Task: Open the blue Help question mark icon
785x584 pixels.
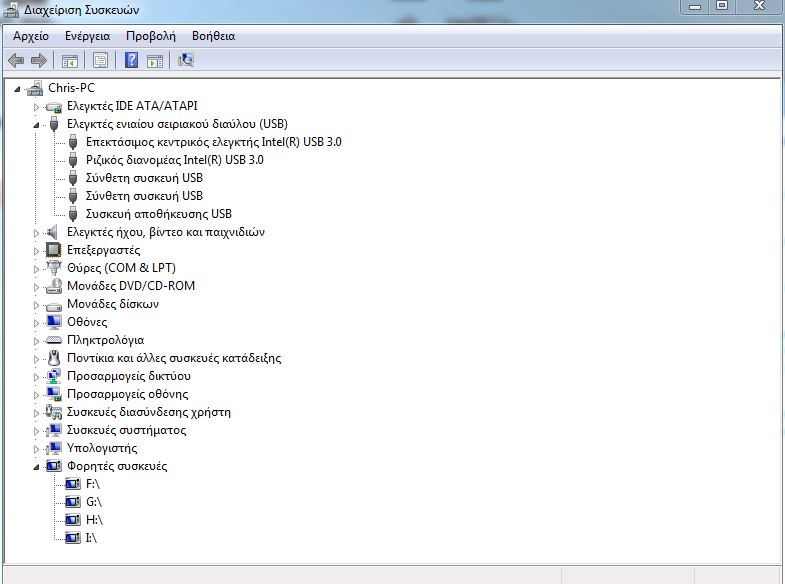Action: pyautogui.click(x=131, y=61)
